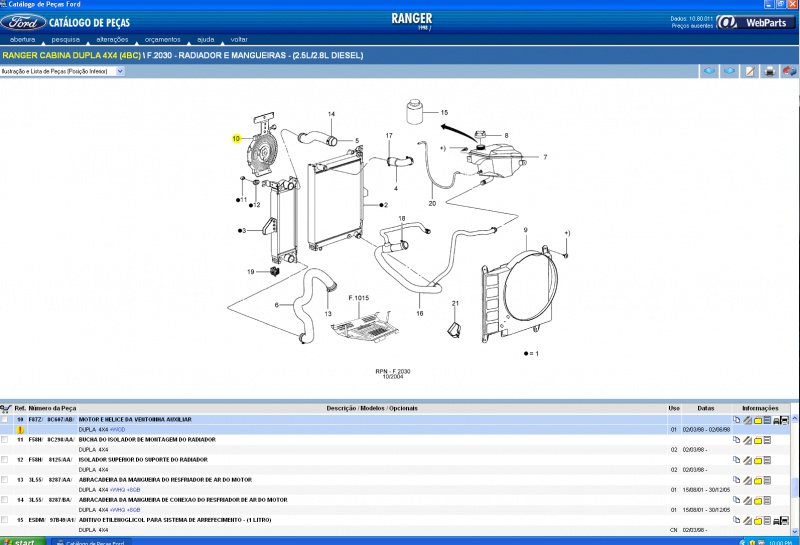
Task: Go to the previous illustration arrow
Action: click(709, 71)
